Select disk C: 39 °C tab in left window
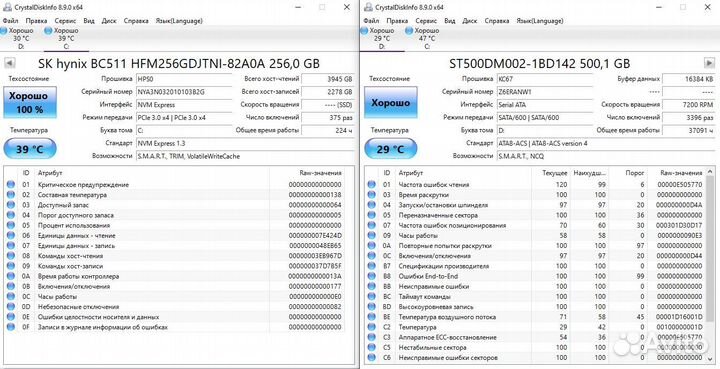This screenshot has width=720, height=369. [66, 39]
